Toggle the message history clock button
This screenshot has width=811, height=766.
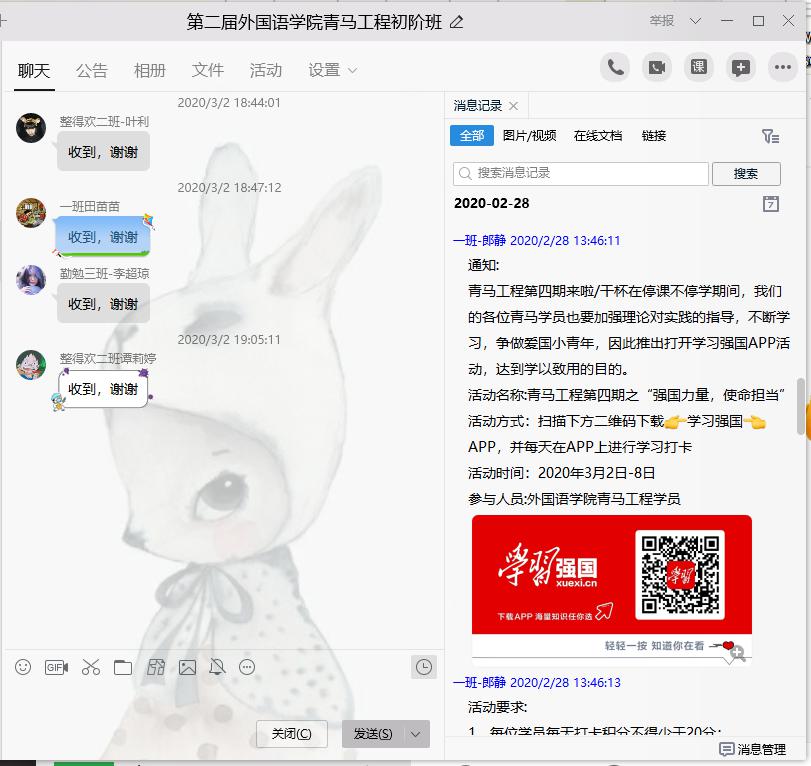[x=424, y=667]
